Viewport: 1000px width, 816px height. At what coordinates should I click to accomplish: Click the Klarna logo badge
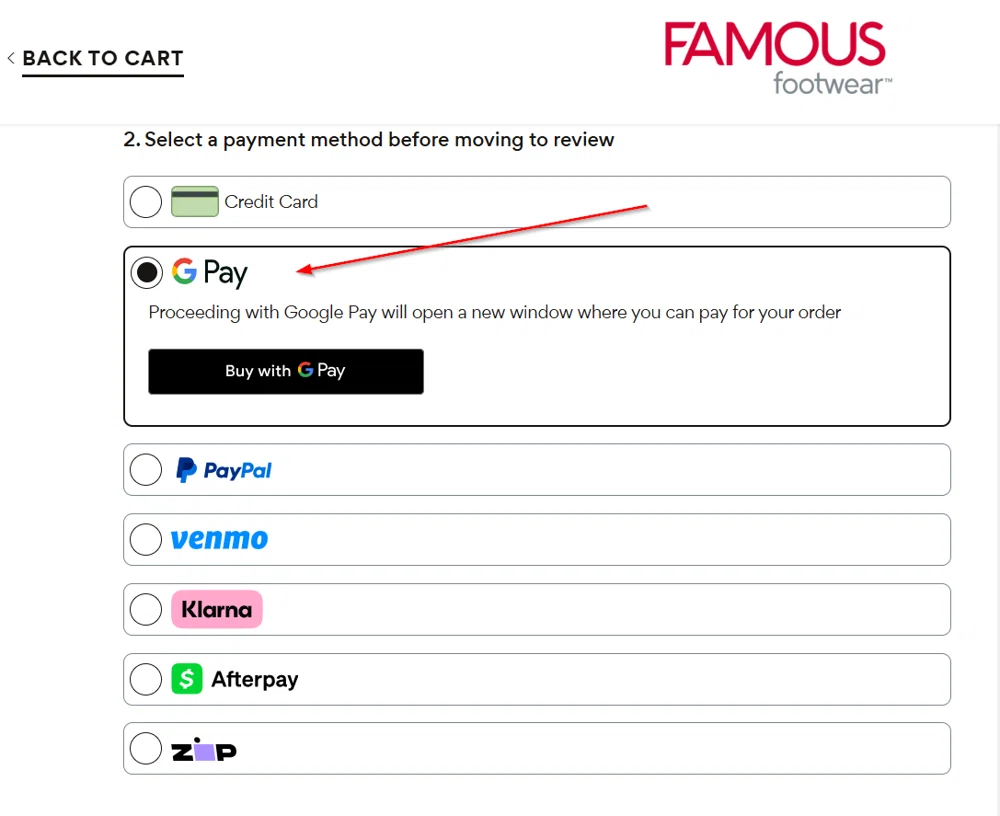(x=216, y=609)
